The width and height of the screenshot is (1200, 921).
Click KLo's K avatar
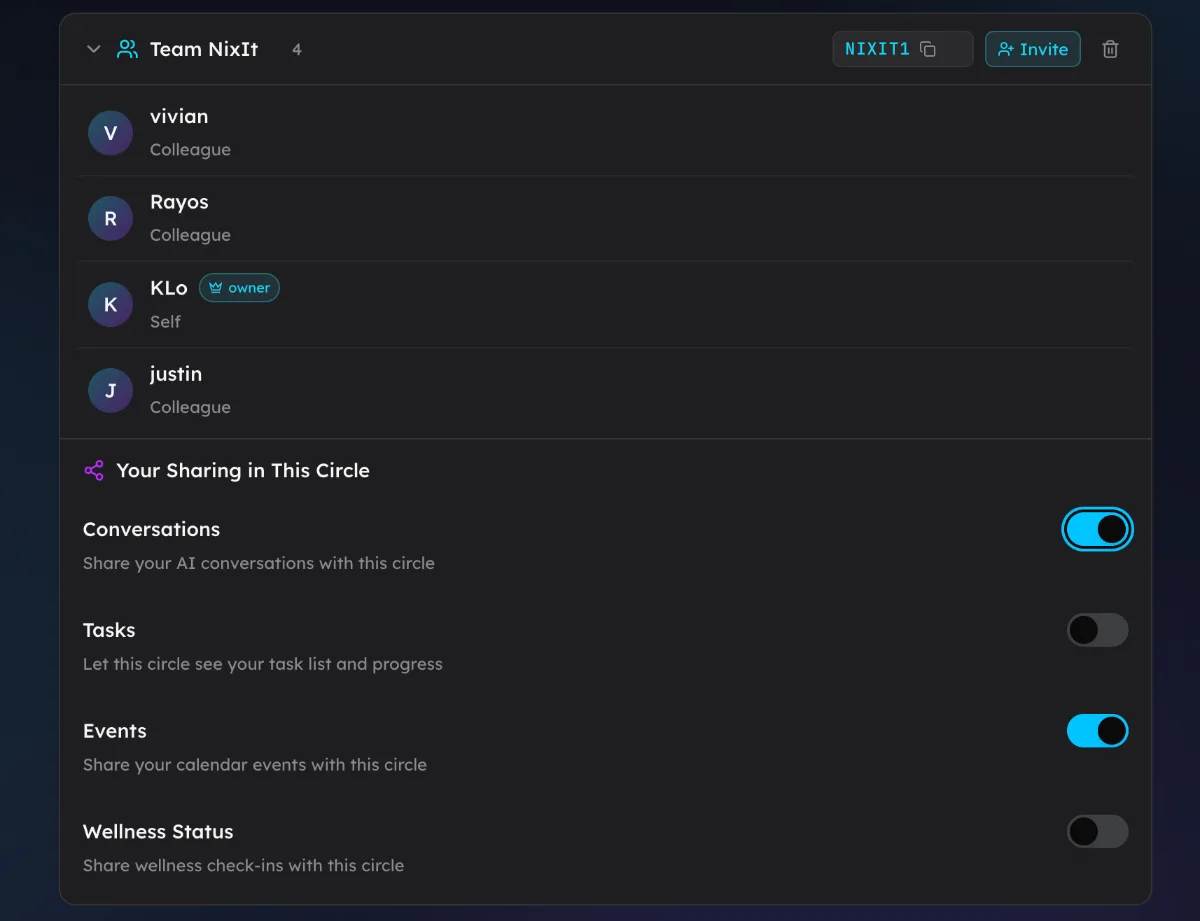(110, 305)
